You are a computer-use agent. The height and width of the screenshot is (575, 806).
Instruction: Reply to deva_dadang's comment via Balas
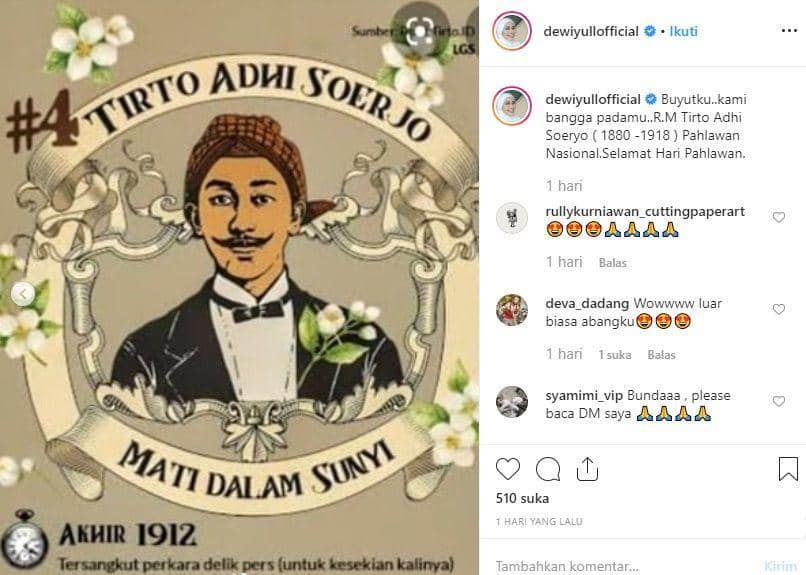(x=661, y=355)
